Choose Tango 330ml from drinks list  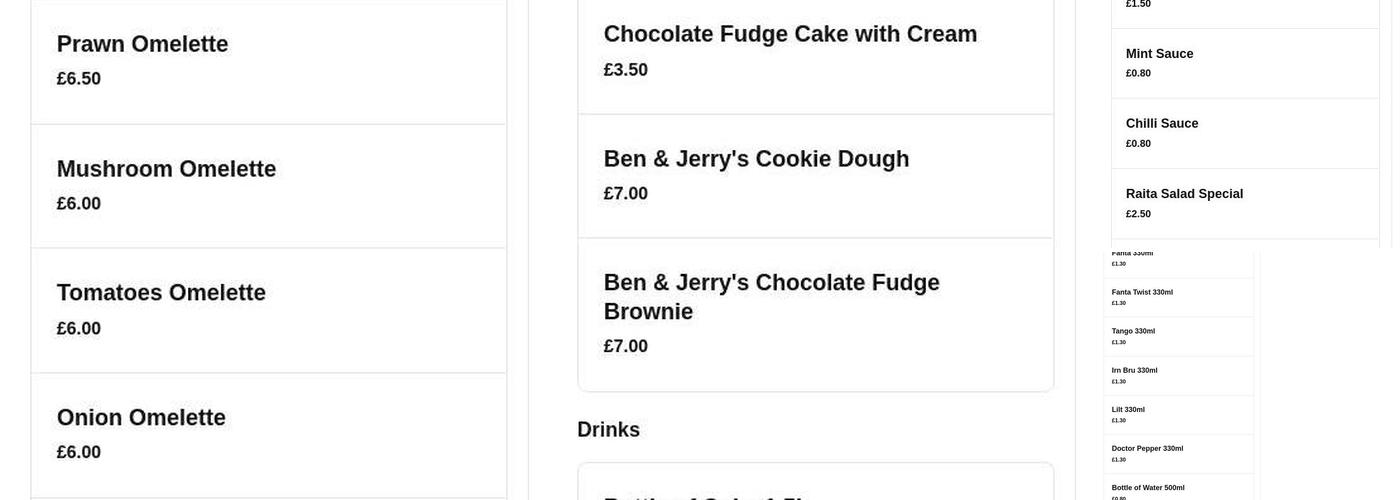(x=1133, y=331)
